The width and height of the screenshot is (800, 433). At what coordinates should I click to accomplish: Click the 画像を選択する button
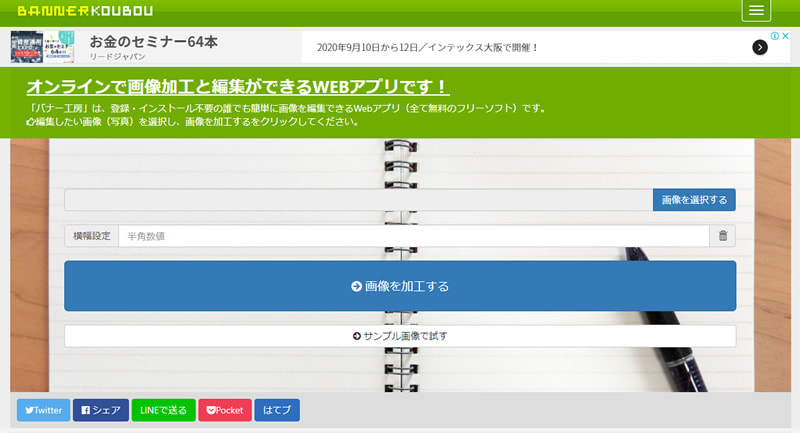pyautogui.click(x=694, y=200)
